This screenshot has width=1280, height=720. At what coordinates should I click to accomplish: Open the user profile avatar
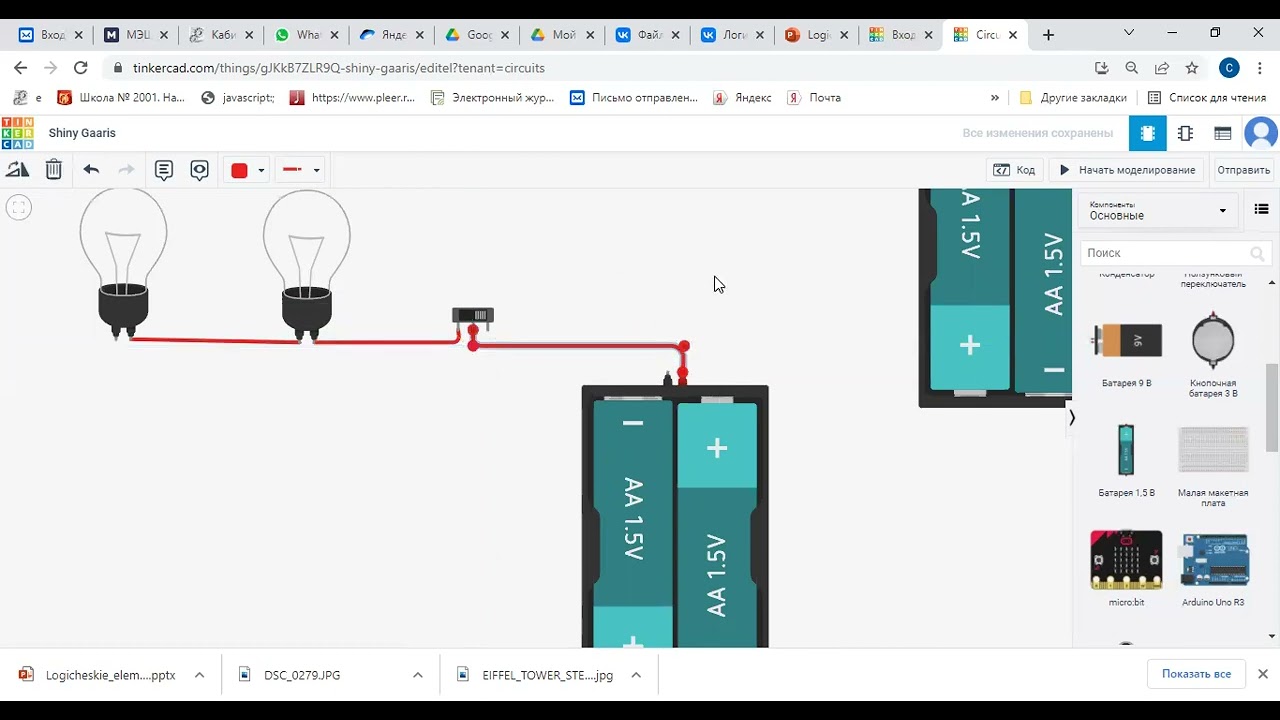coord(1261,133)
